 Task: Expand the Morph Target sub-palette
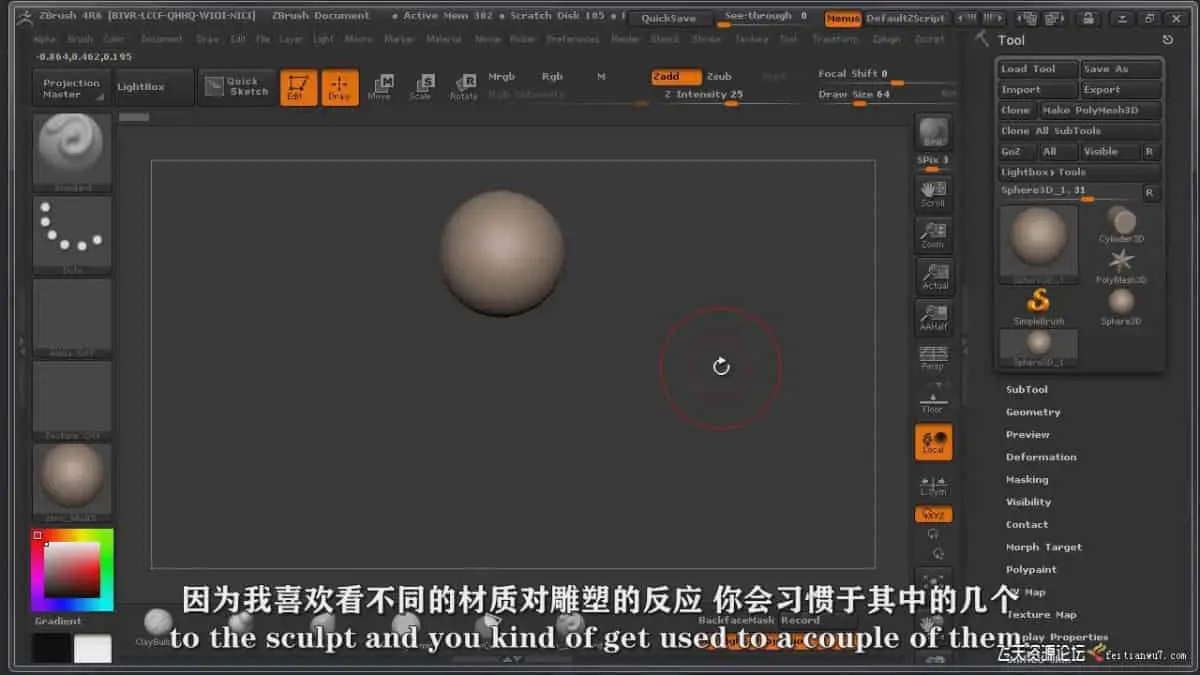pos(1044,547)
